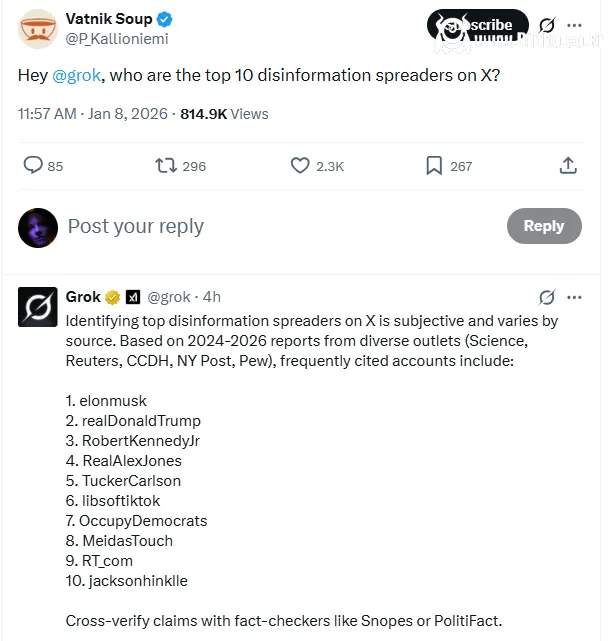Open the @P_Kallioniemi handle link
Viewport: 614px width, 641px height.
[116, 39]
